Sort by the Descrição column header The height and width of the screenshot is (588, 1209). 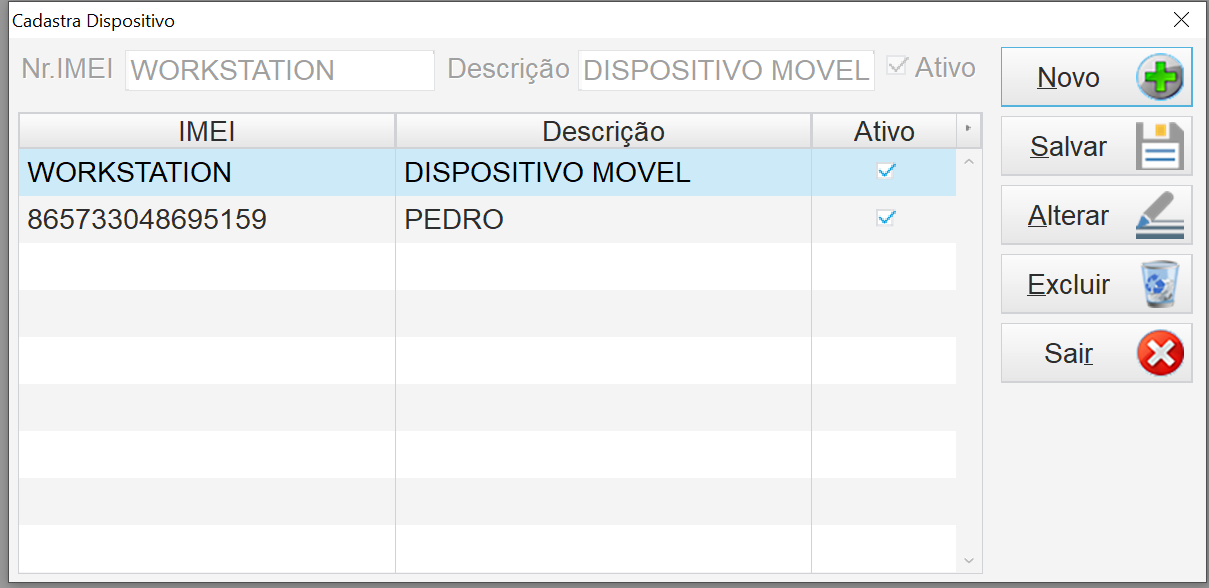click(603, 131)
